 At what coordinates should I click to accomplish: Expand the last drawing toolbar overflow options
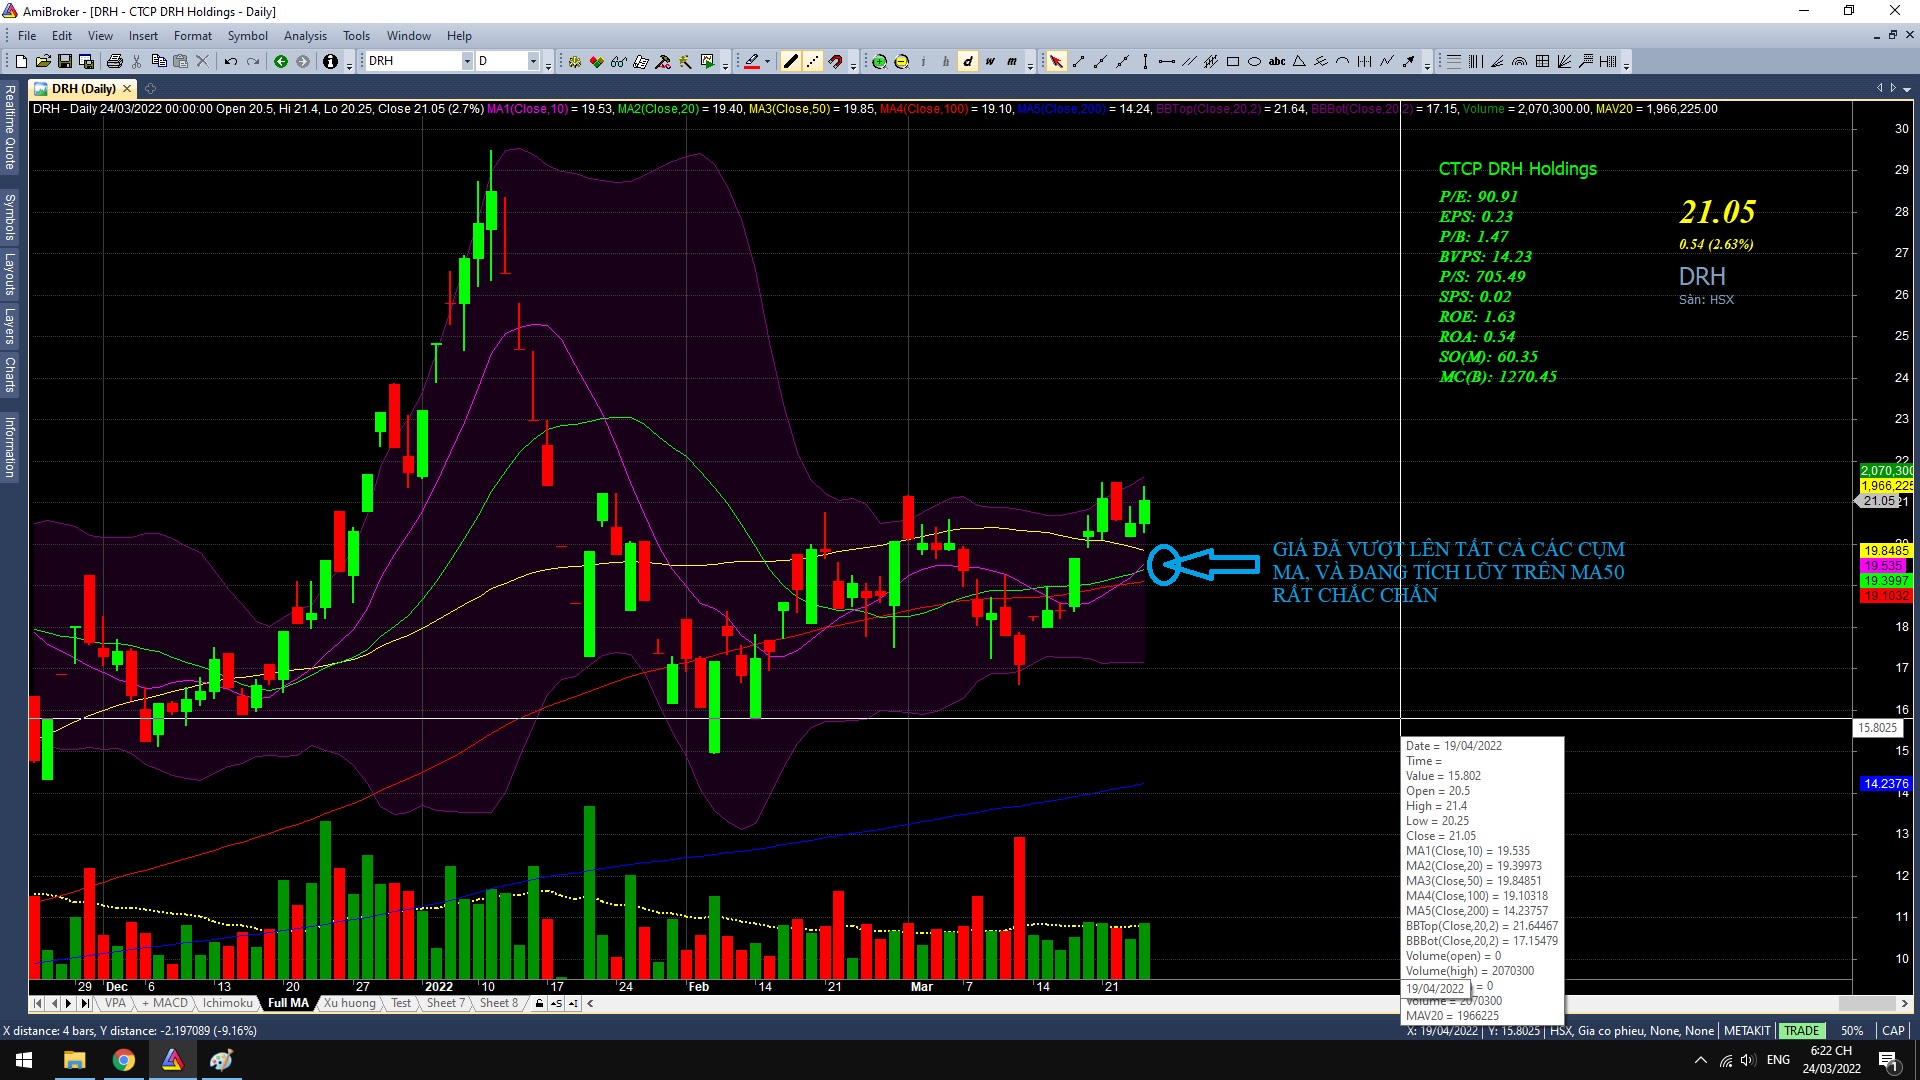[1627, 64]
